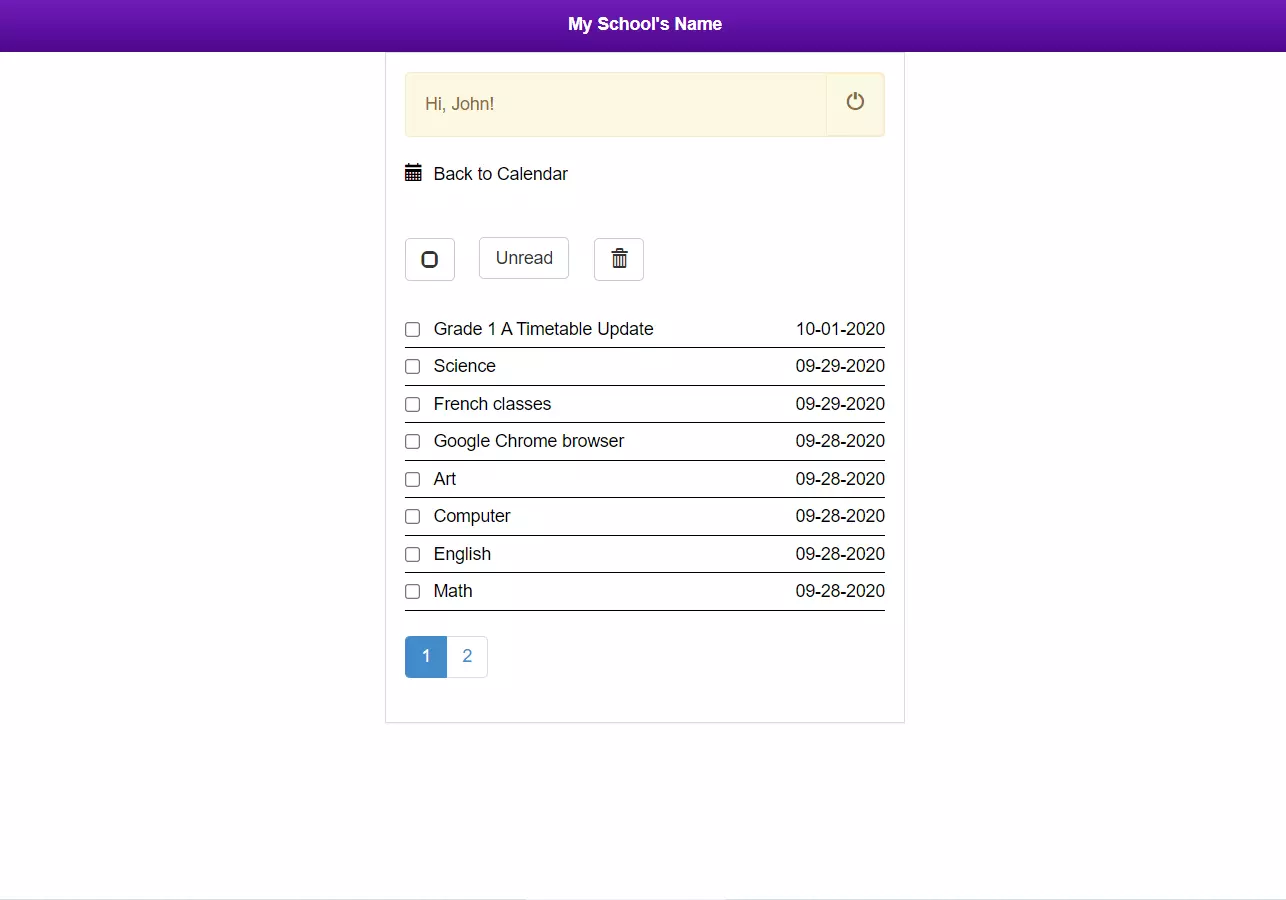Click the select-all square icon button
1286x900 pixels.
(x=430, y=259)
